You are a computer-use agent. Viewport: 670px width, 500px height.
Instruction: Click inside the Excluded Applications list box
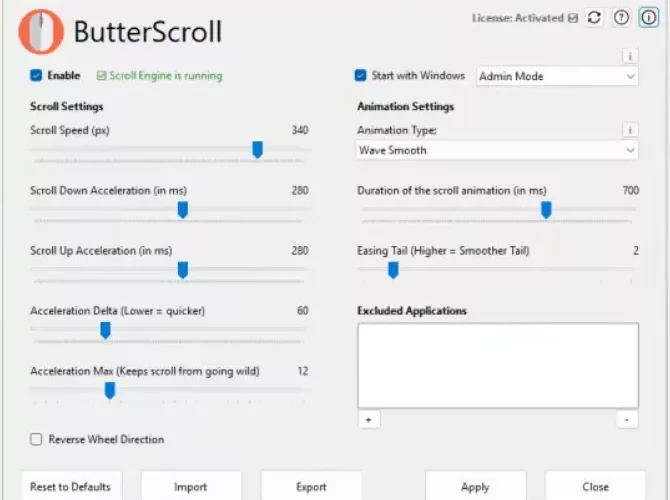point(498,365)
